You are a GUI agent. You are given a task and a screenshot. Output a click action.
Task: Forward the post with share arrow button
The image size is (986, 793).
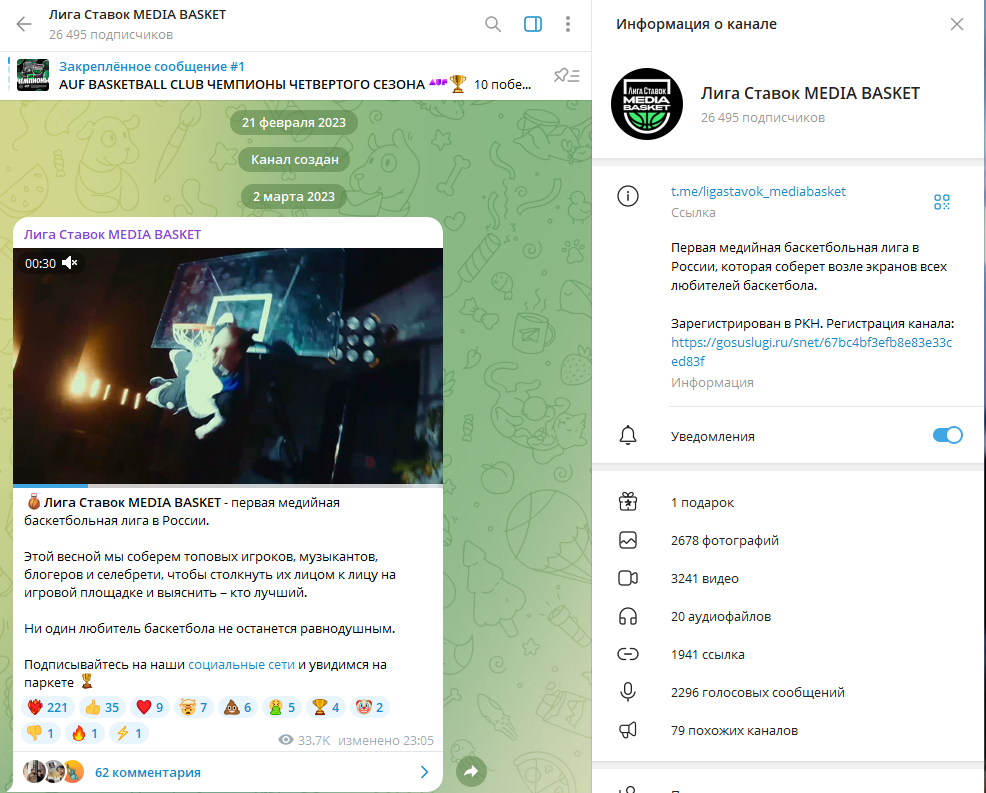click(471, 771)
